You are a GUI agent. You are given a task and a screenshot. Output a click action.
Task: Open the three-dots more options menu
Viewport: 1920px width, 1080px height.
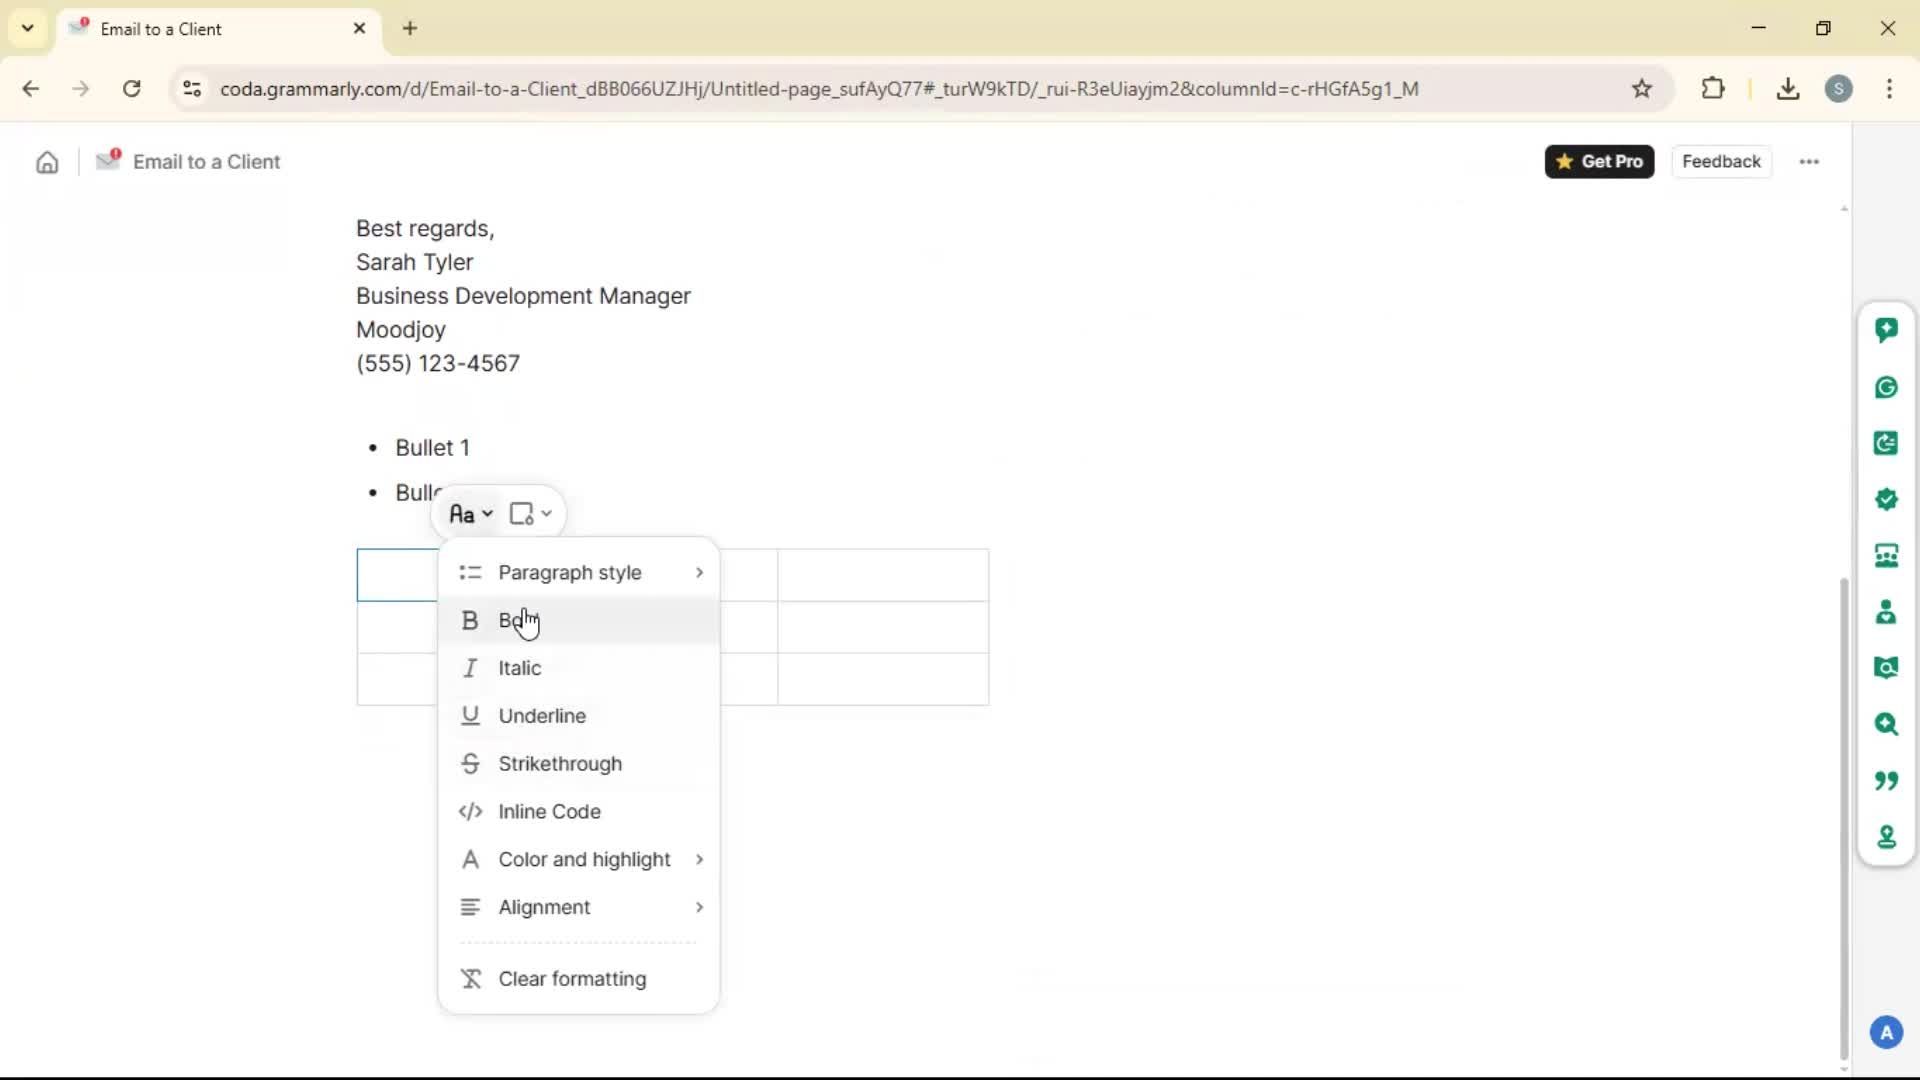pos(1809,162)
